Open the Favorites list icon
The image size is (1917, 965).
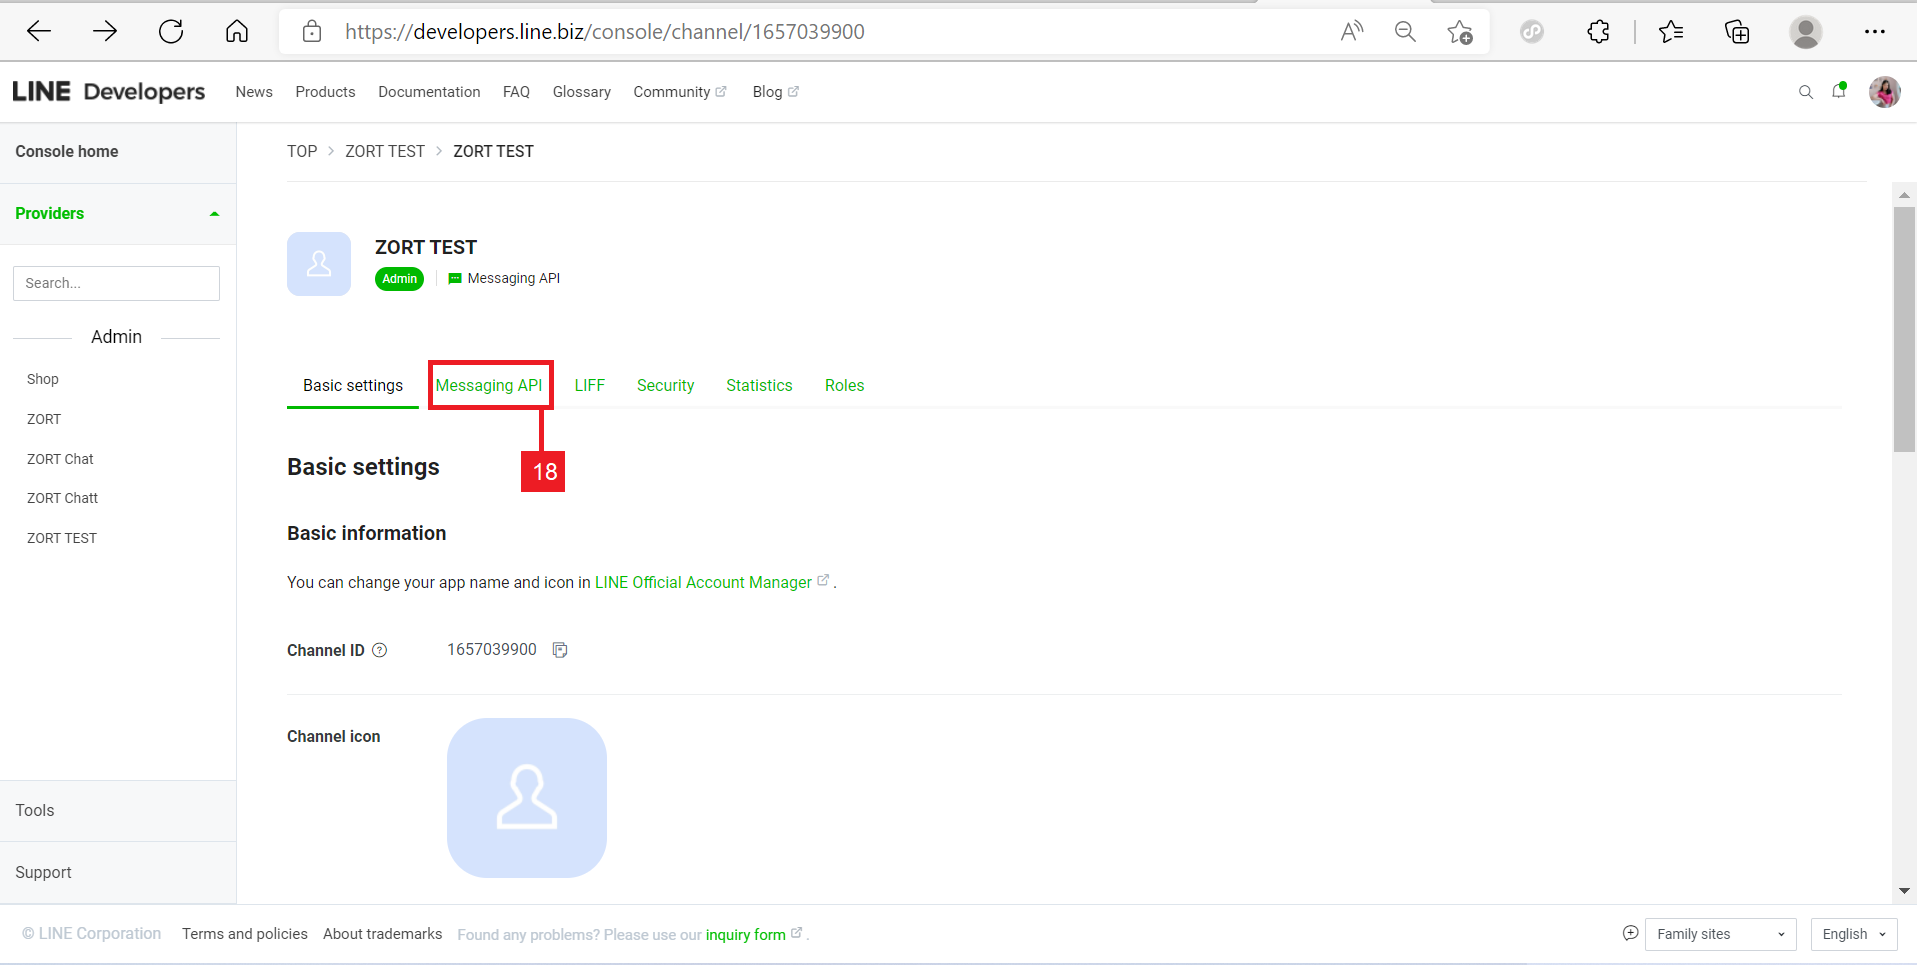[x=1671, y=32]
